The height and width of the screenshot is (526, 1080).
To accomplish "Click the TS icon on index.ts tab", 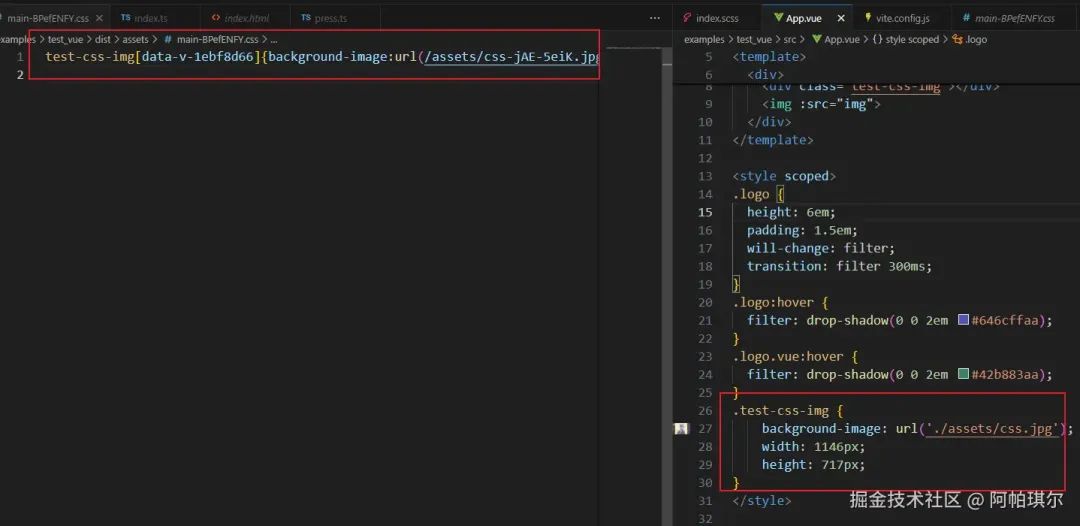I will pyautogui.click(x=125, y=18).
